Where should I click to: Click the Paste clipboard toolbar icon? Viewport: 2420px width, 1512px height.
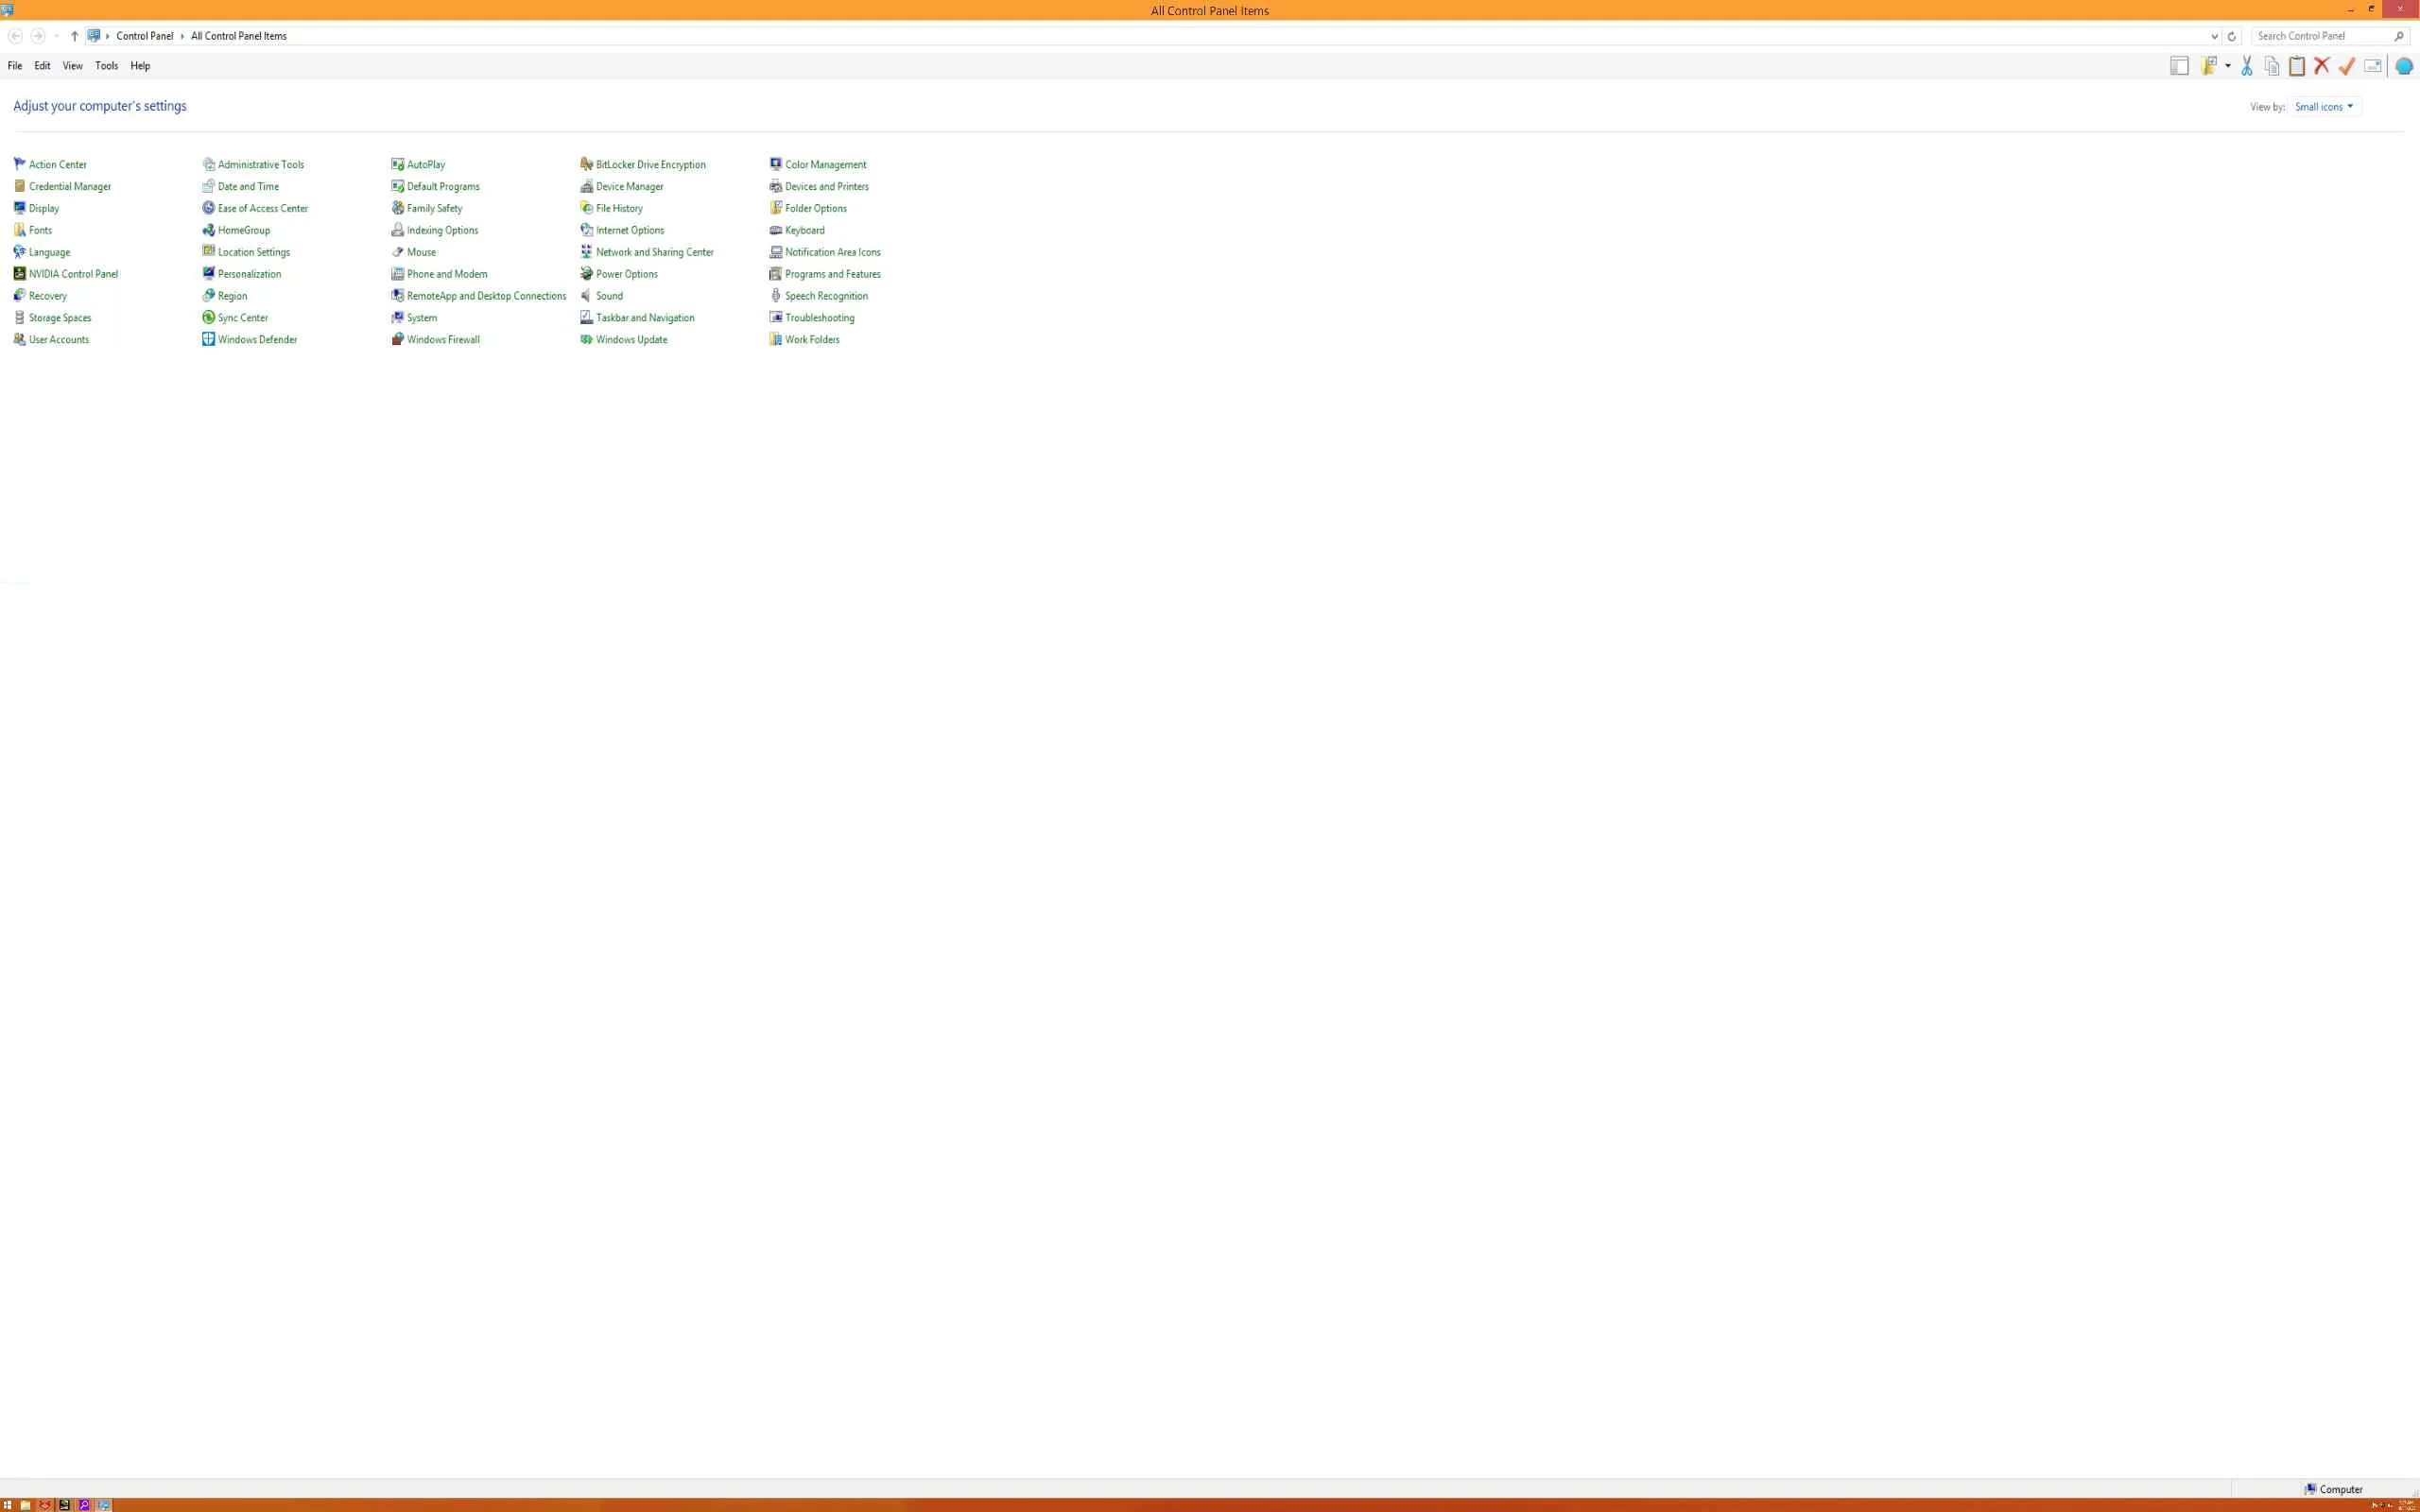click(2296, 66)
